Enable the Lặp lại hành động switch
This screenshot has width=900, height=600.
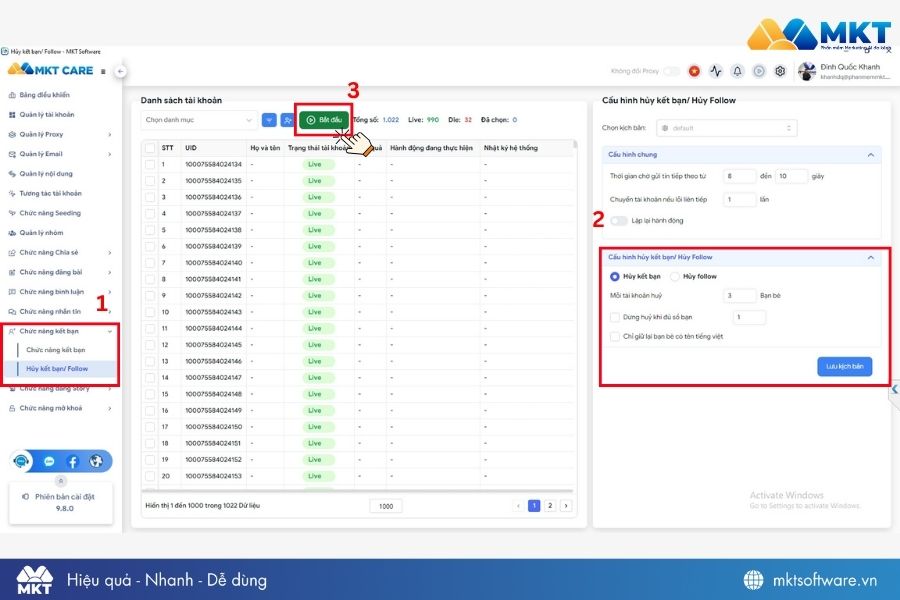[619, 220]
